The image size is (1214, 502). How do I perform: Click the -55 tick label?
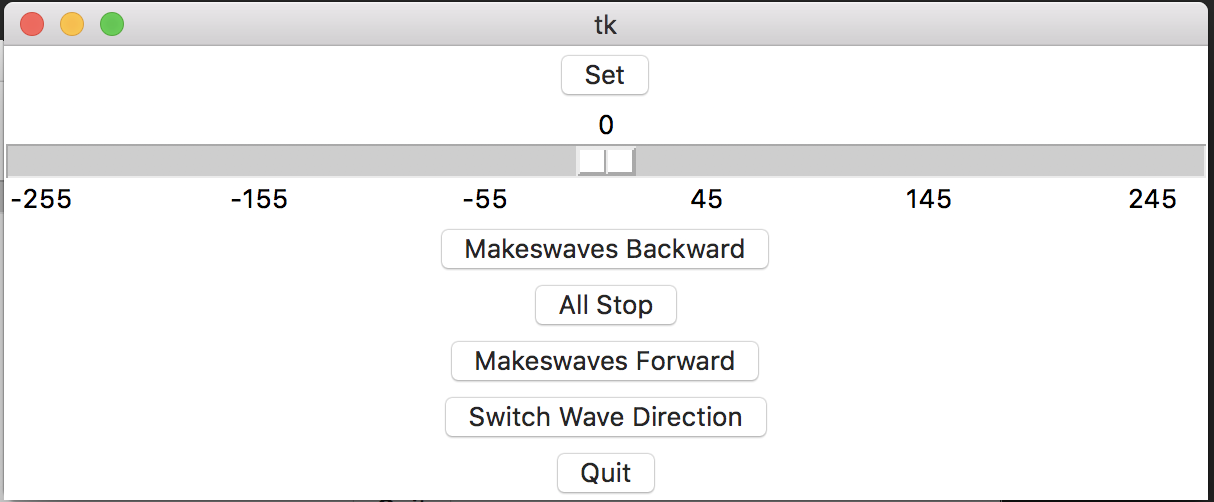pos(485,200)
